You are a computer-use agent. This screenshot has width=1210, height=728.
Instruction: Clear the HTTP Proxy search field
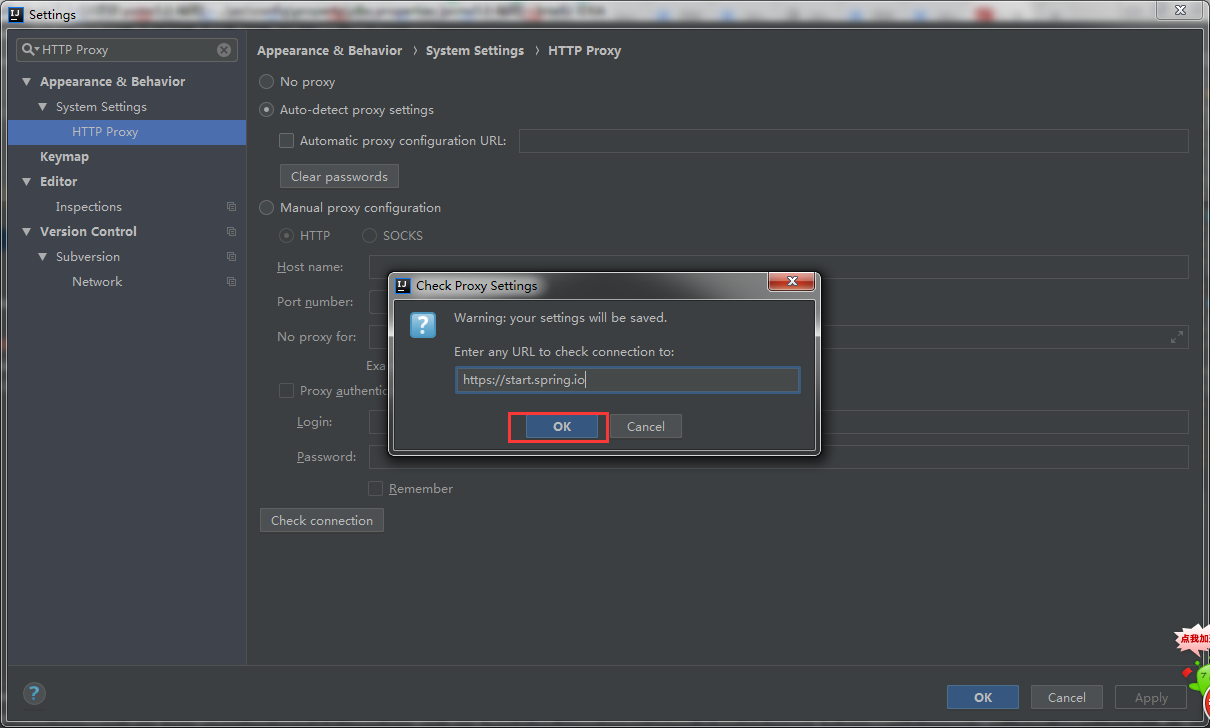coord(224,50)
